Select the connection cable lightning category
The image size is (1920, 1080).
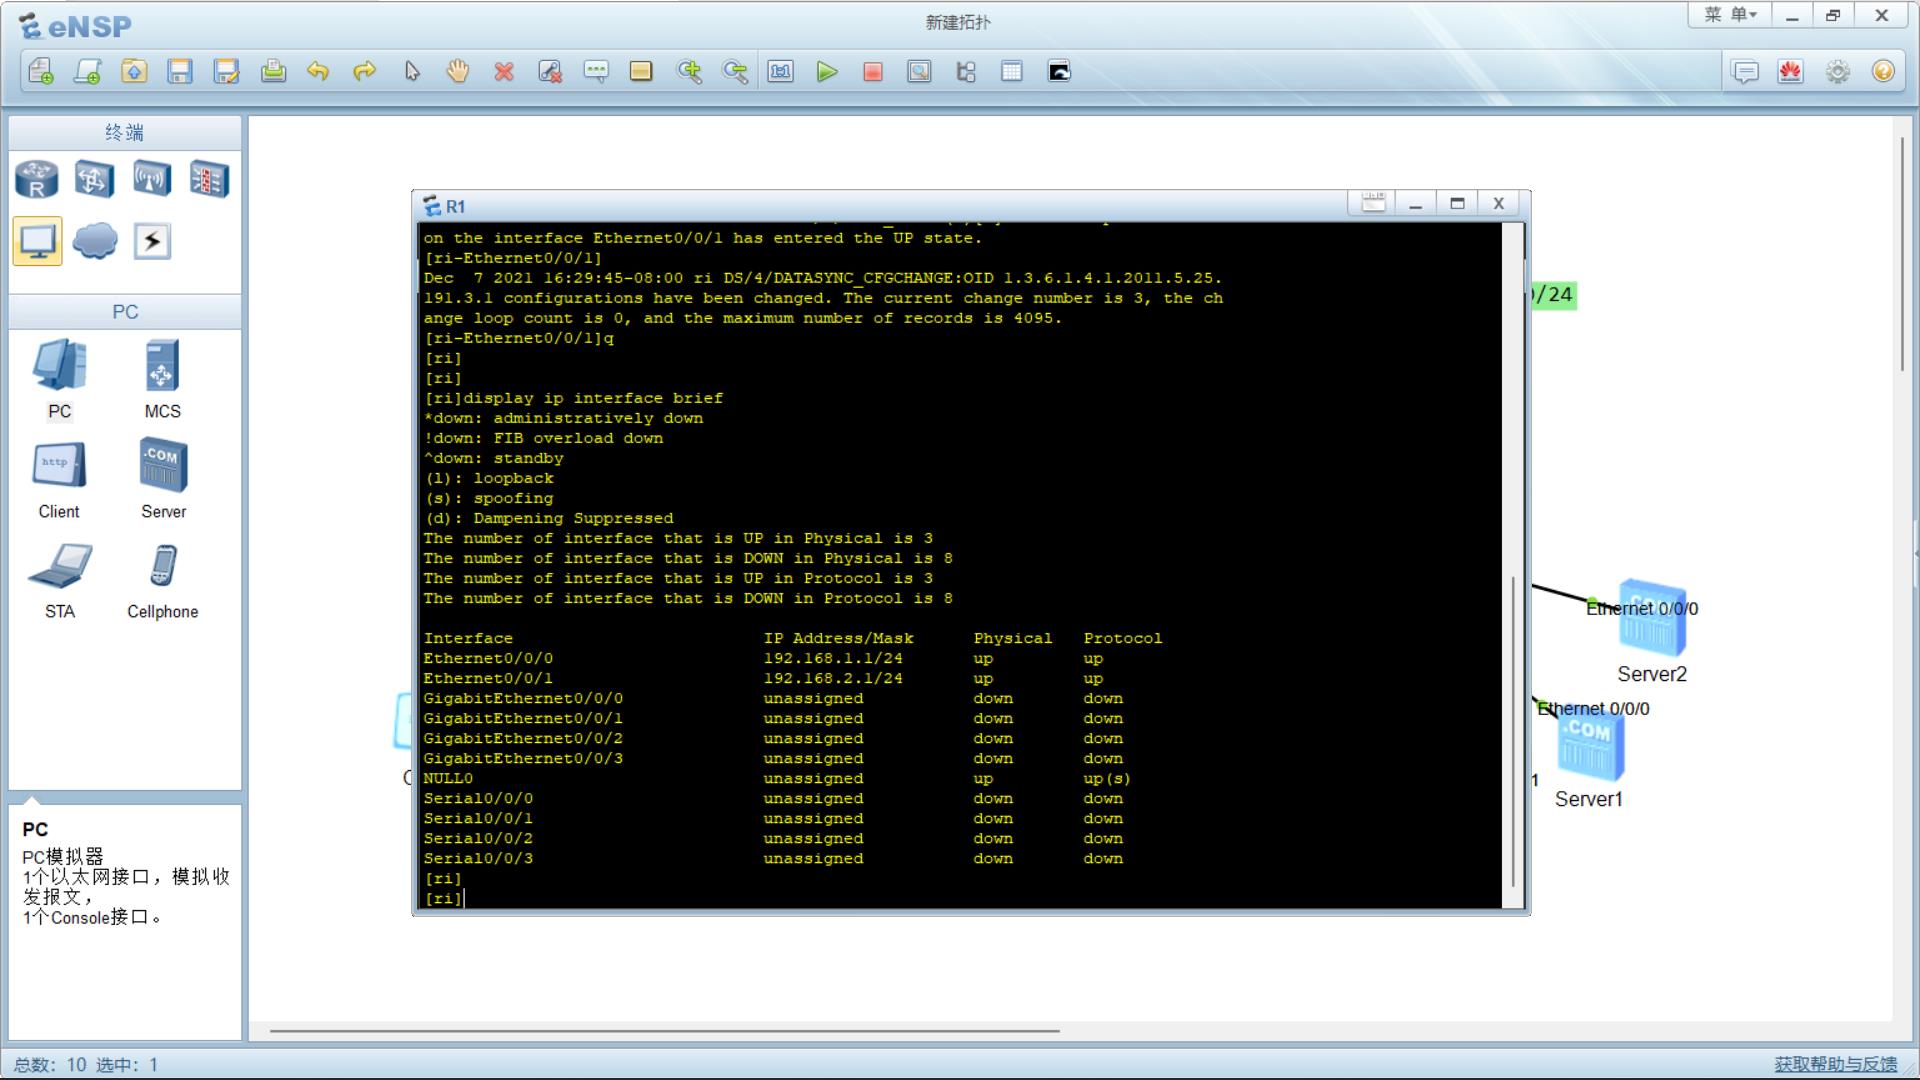pyautogui.click(x=152, y=241)
